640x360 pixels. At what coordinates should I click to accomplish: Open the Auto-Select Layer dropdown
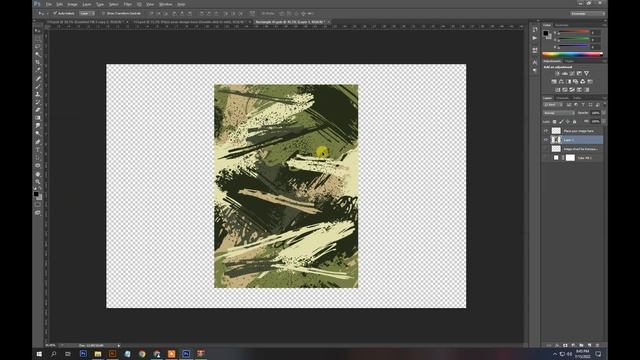pos(87,13)
